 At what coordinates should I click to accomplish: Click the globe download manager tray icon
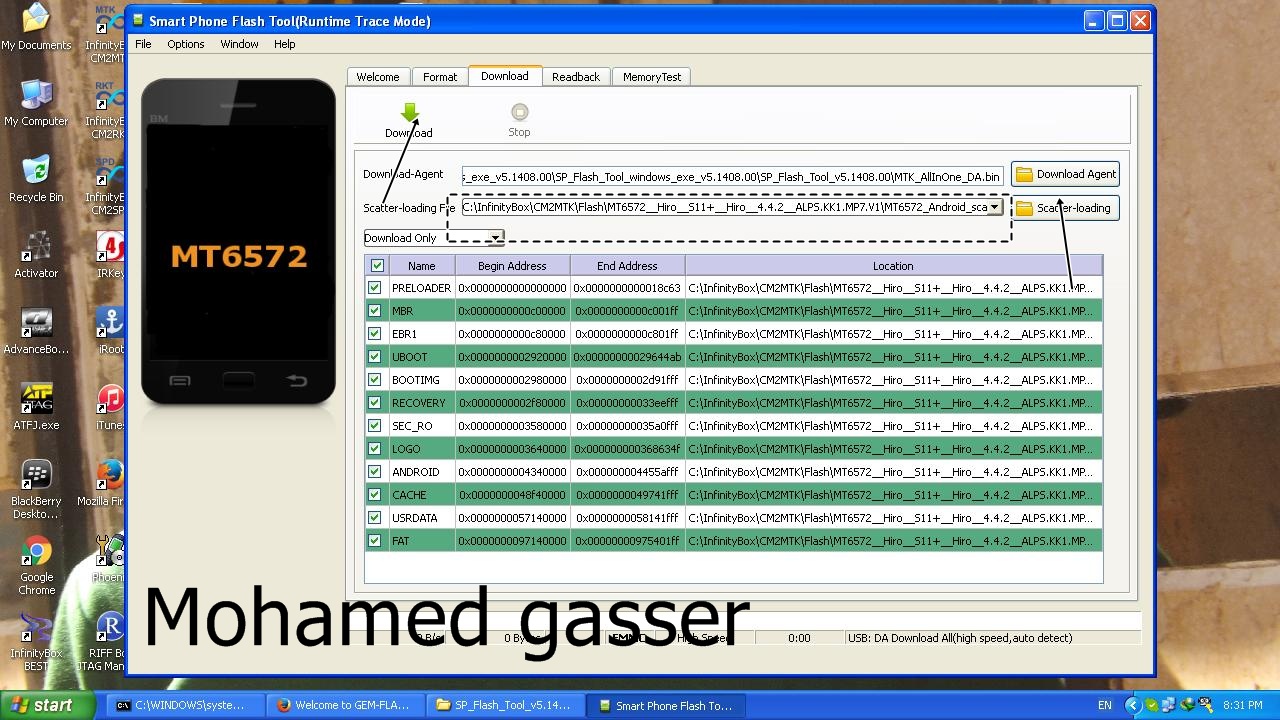(x=1187, y=705)
